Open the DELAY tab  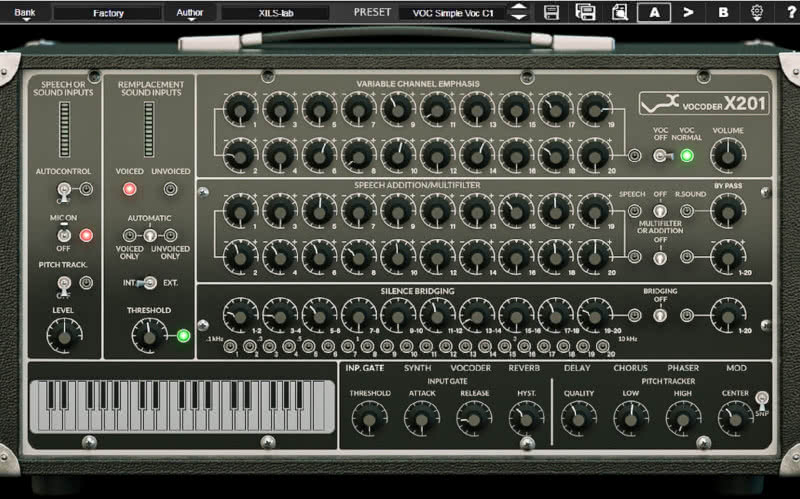[x=577, y=368]
